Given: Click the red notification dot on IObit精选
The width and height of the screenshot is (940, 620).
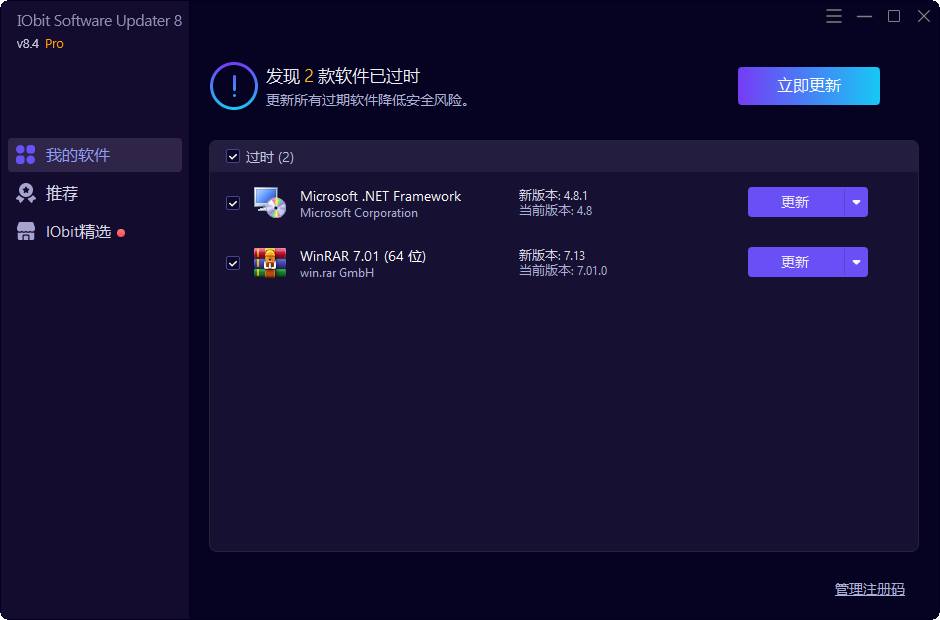Looking at the screenshot, I should (x=120, y=231).
